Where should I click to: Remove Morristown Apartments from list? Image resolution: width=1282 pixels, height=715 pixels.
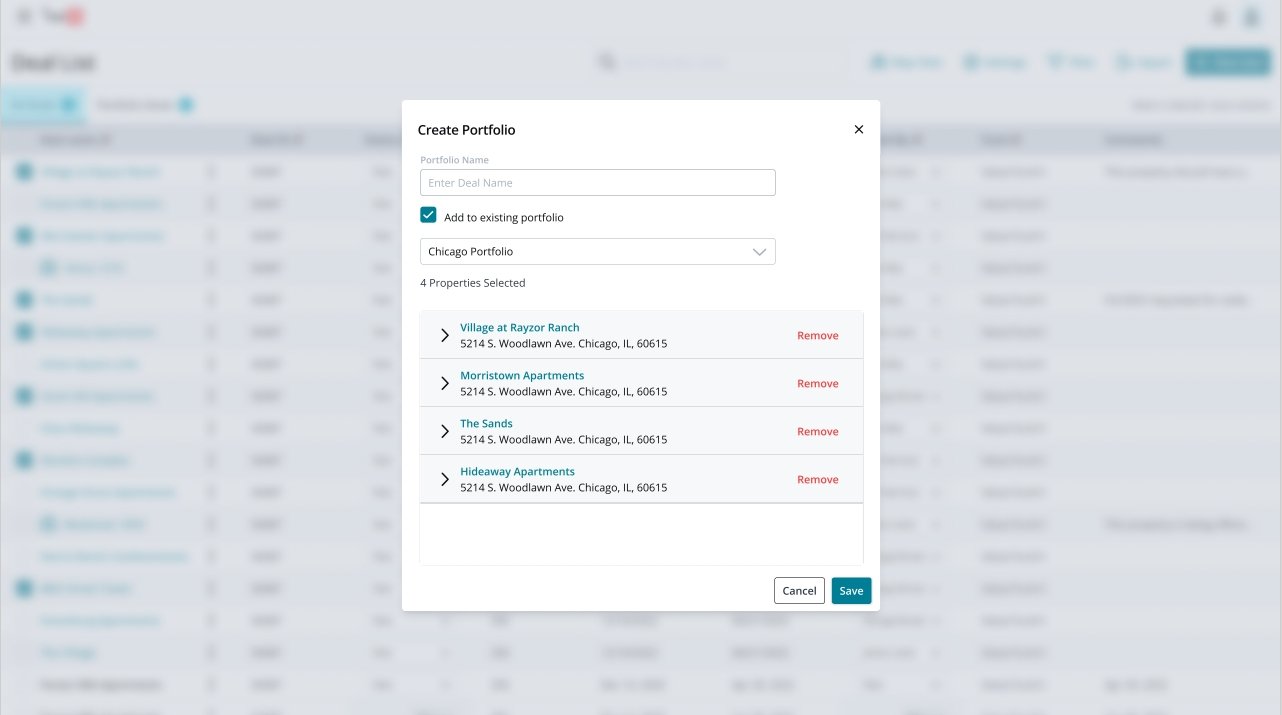pos(817,383)
